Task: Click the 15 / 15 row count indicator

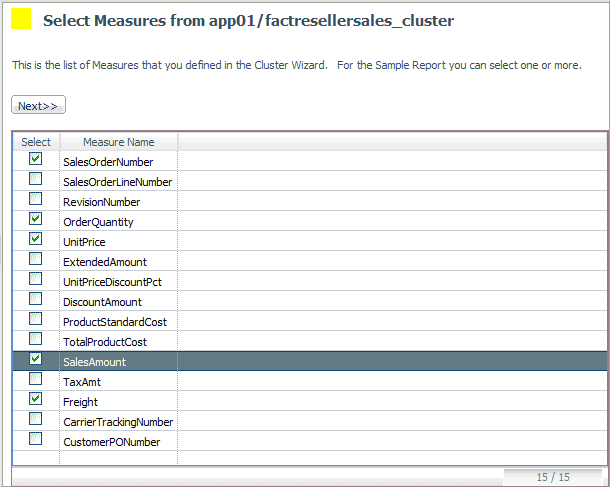Action: coord(551,477)
